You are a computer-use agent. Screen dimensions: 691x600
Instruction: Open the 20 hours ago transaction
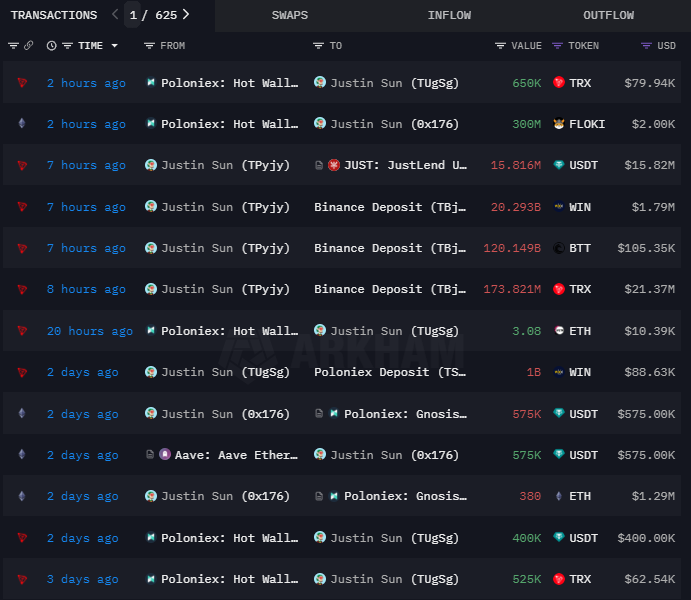[90, 331]
